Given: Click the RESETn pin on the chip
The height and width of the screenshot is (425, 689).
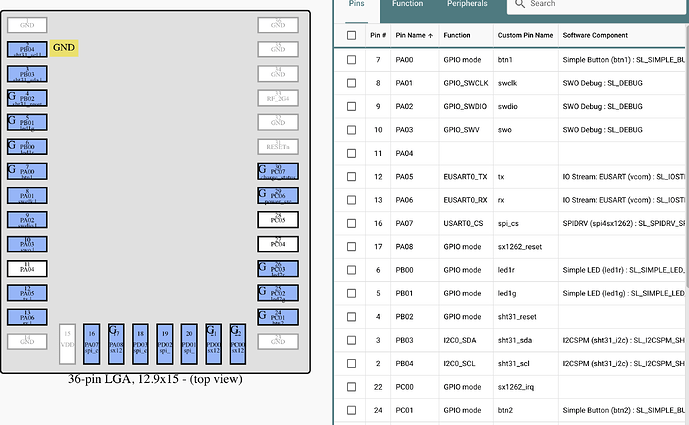Looking at the screenshot, I should click(278, 146).
